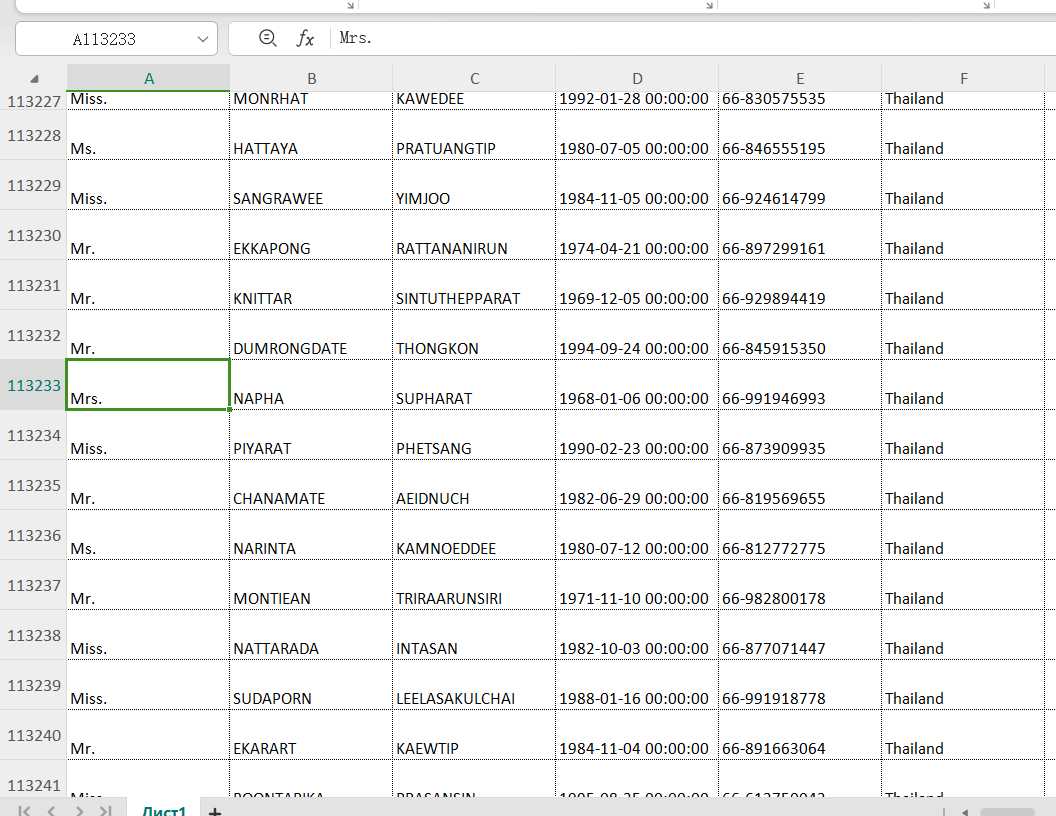
Task: Go to next sheet navigation arrow
Action: [x=79, y=811]
